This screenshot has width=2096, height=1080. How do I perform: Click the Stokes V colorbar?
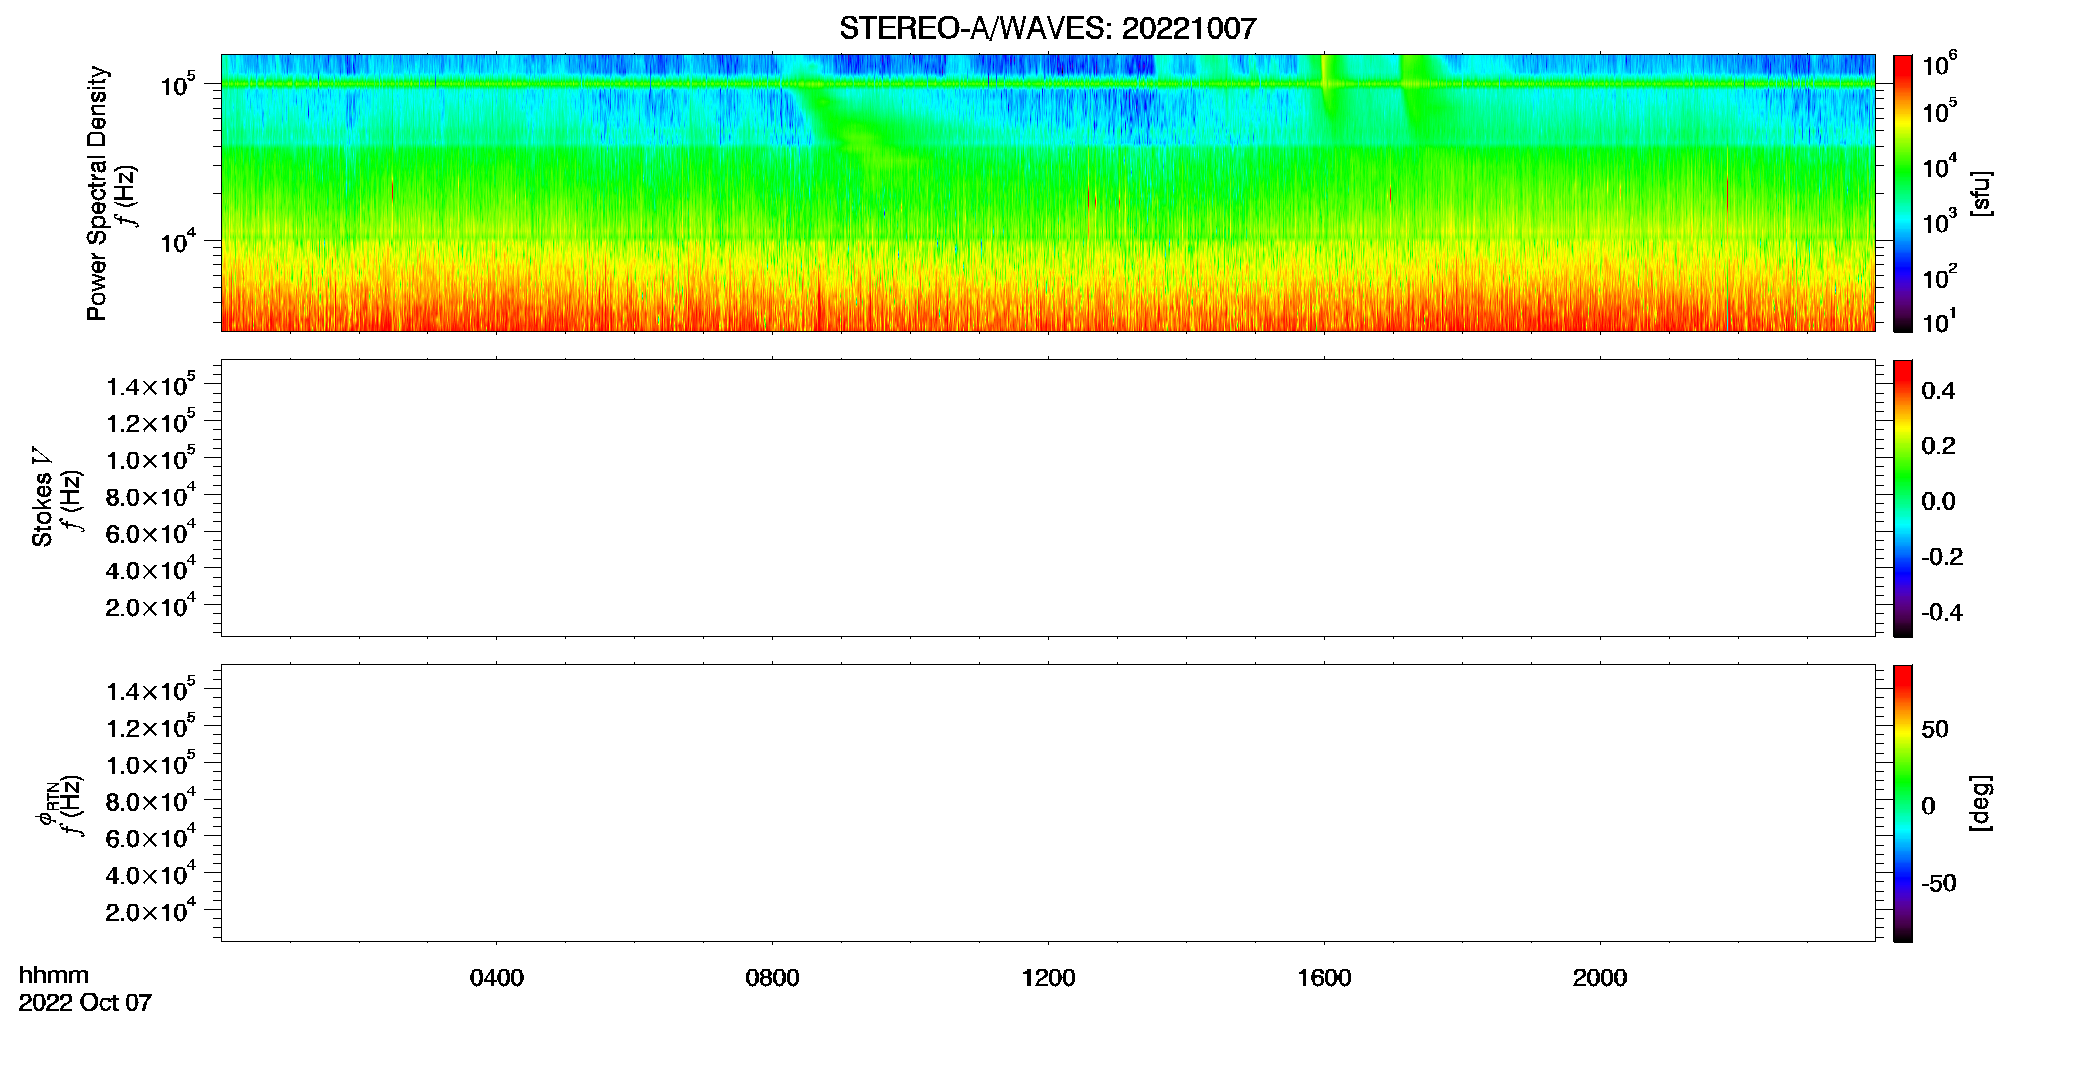[1903, 498]
